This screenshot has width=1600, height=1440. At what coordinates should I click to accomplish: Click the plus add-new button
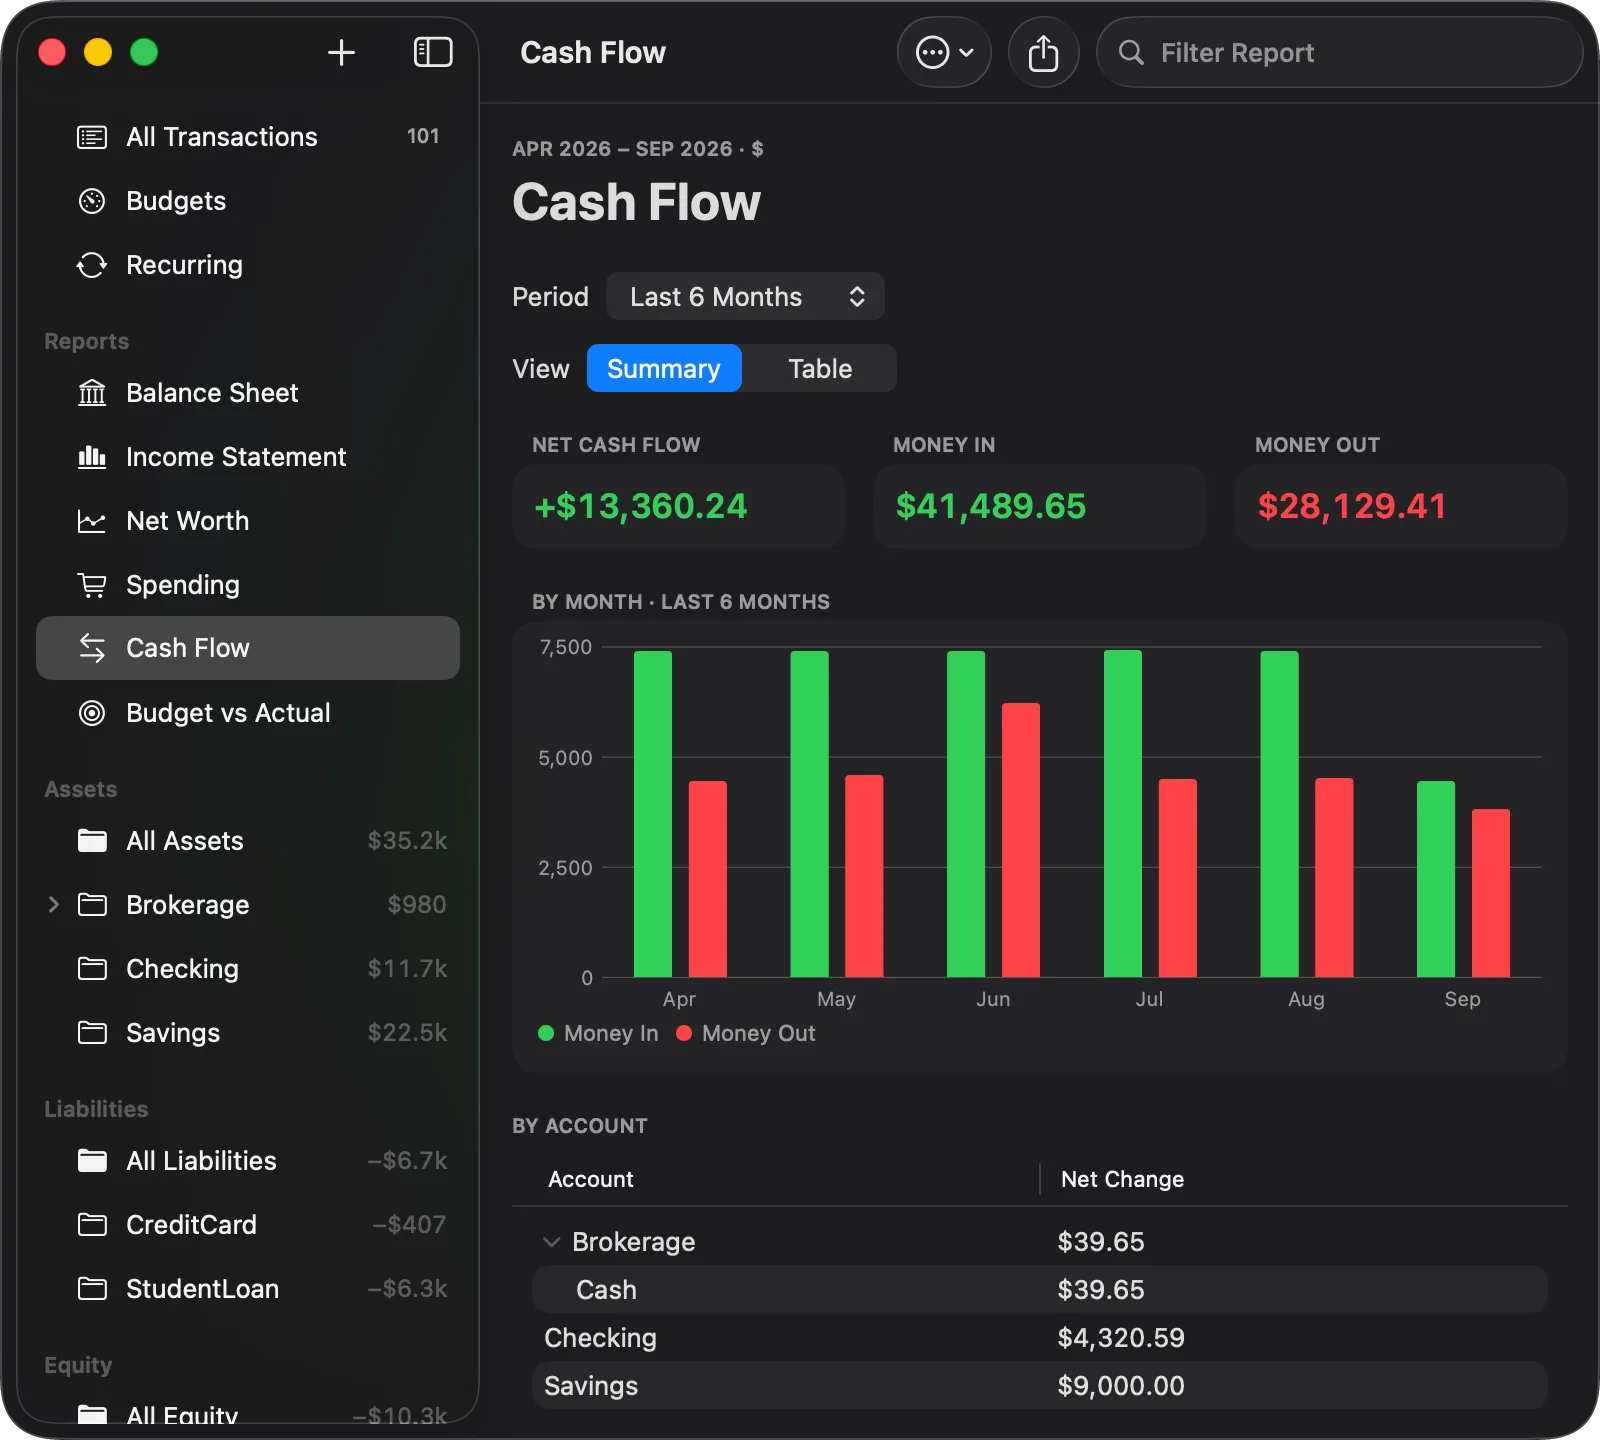pos(341,53)
